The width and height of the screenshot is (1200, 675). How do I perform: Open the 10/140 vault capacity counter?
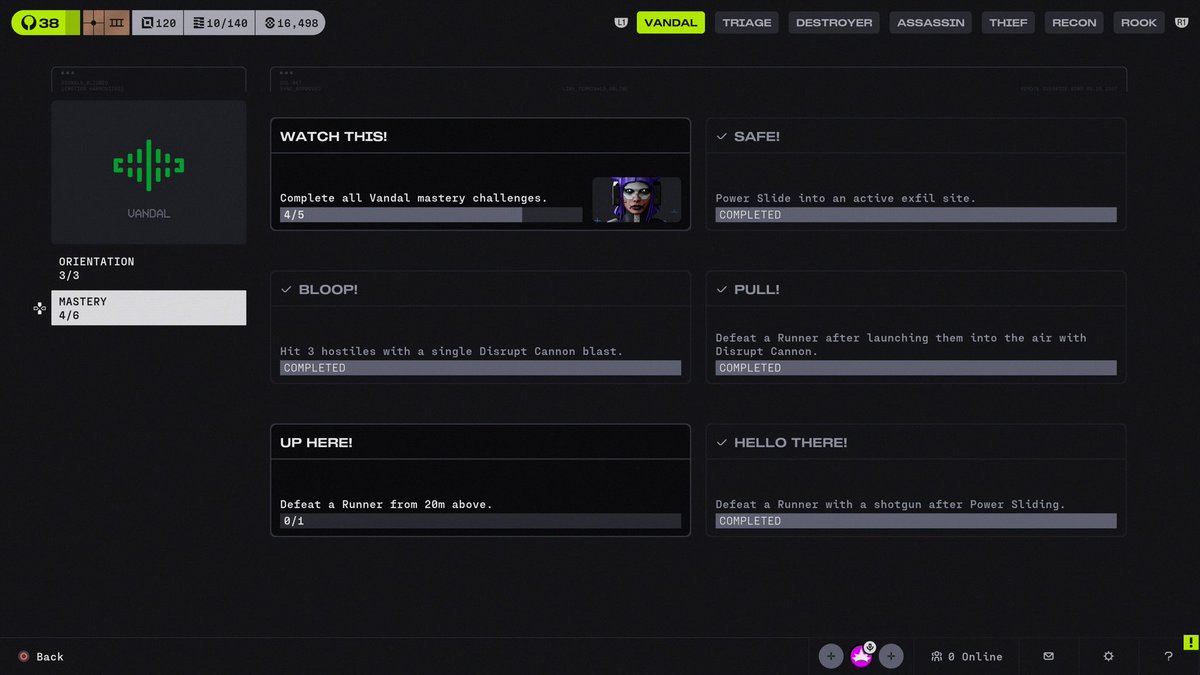[220, 22]
